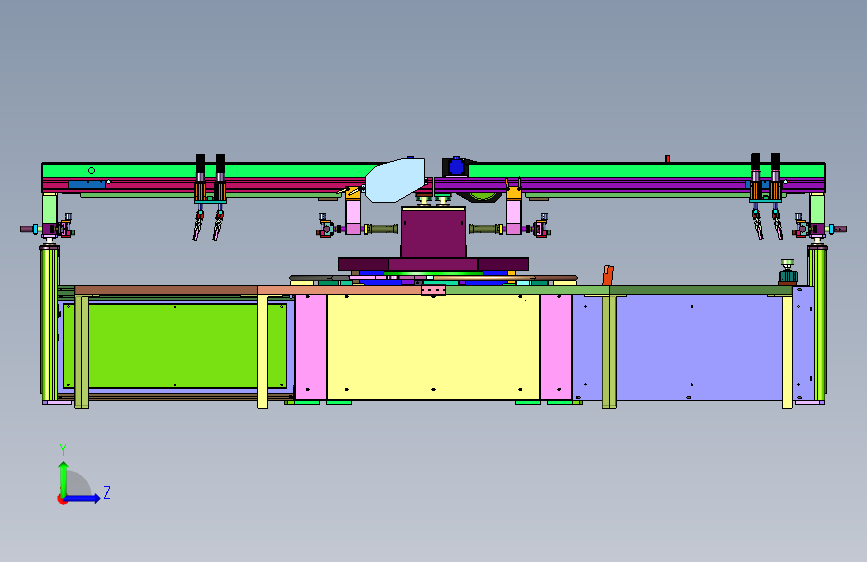Select the small pink bracket at the tabletop center
The height and width of the screenshot is (562, 867).
point(433,290)
